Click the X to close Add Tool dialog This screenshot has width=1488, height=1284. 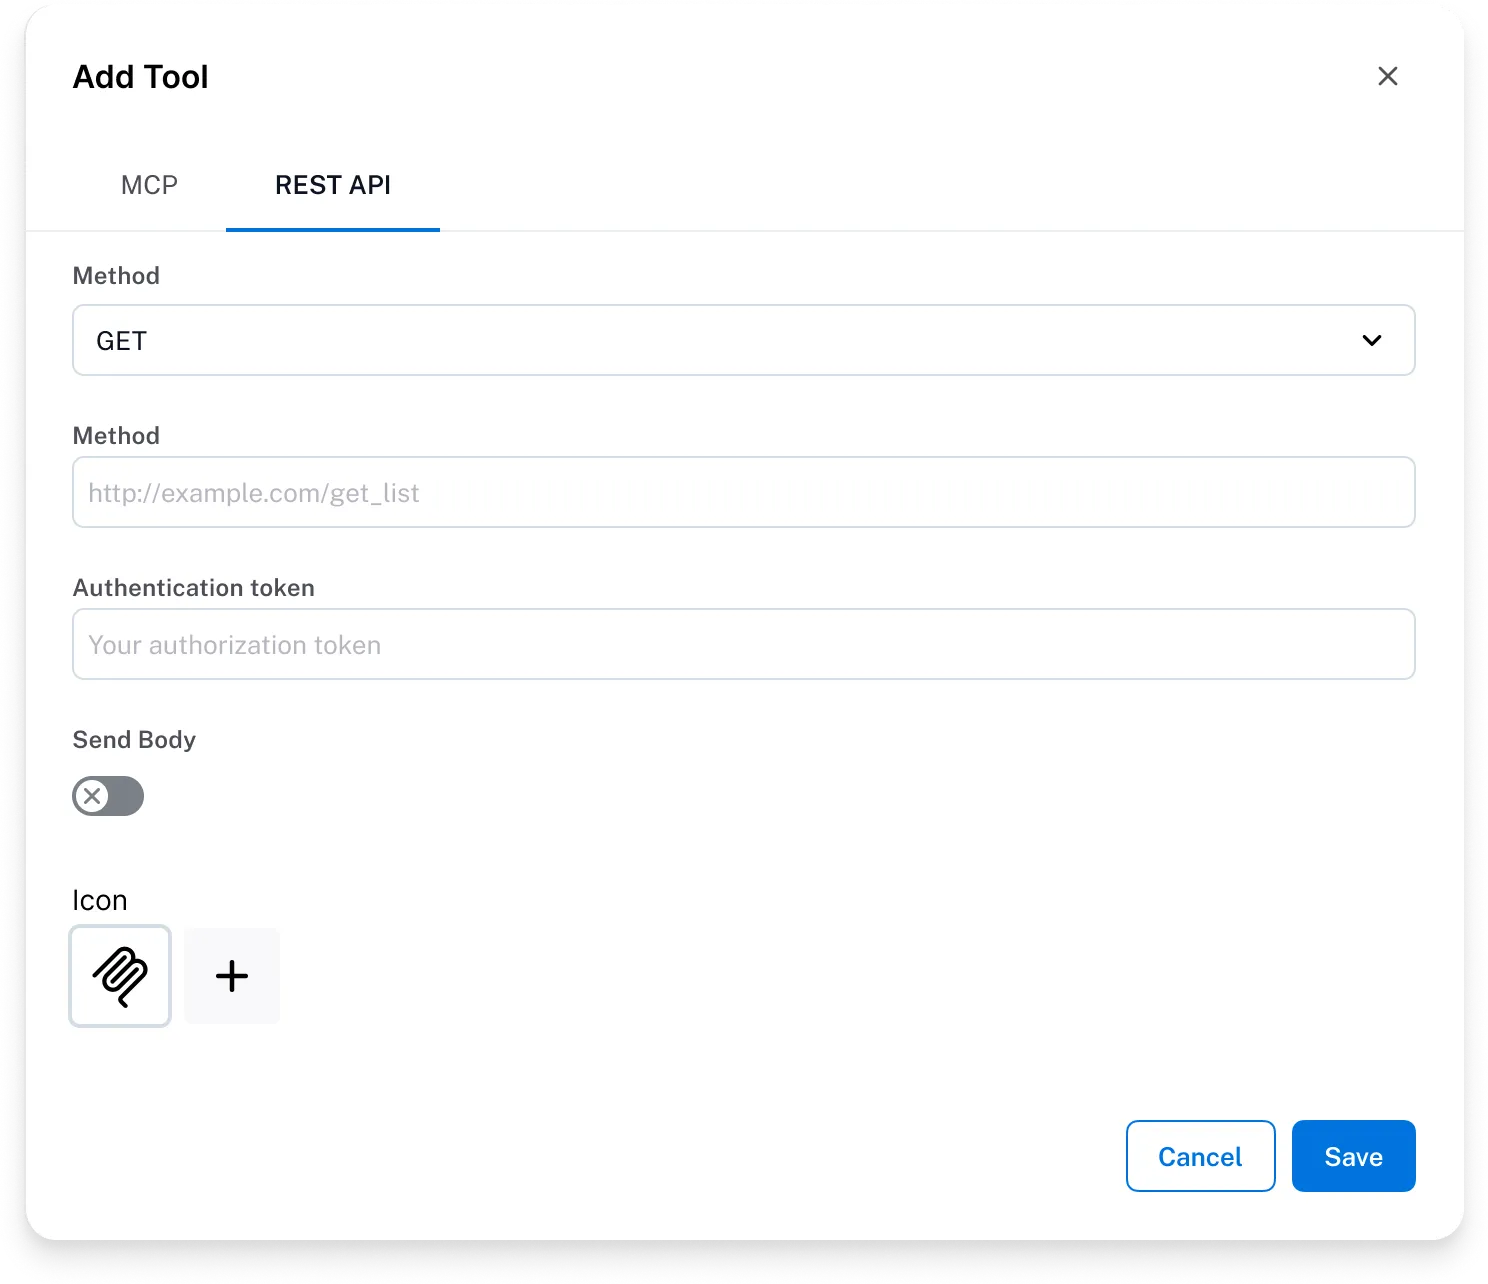point(1388,76)
